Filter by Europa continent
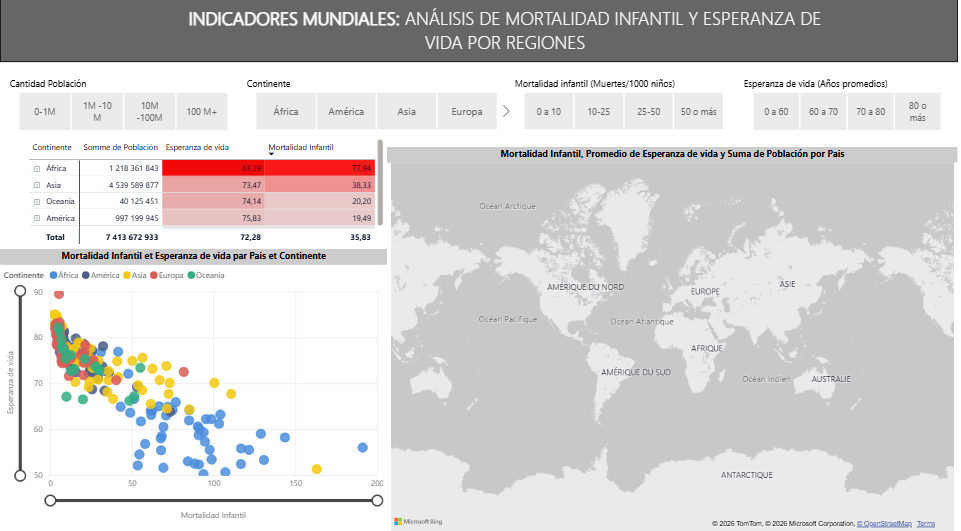This screenshot has width=961, height=531. point(466,112)
